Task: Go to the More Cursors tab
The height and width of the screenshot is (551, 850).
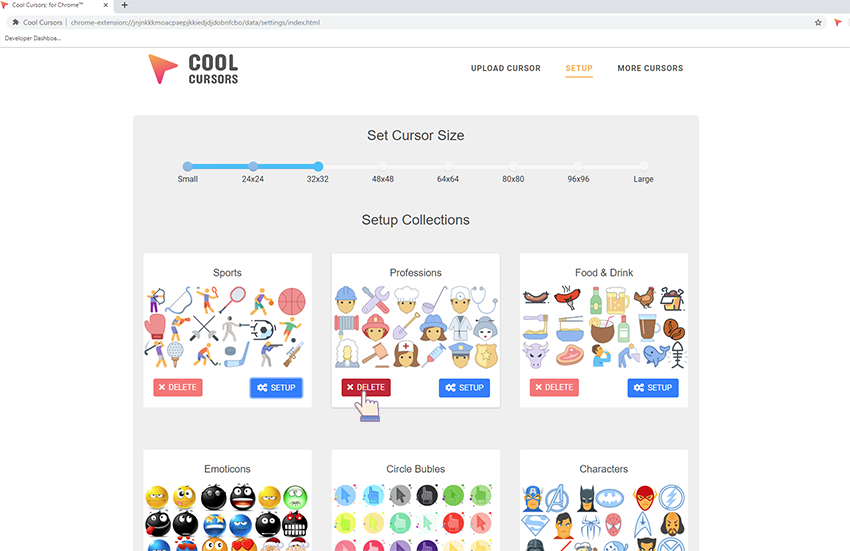Action: click(x=650, y=68)
